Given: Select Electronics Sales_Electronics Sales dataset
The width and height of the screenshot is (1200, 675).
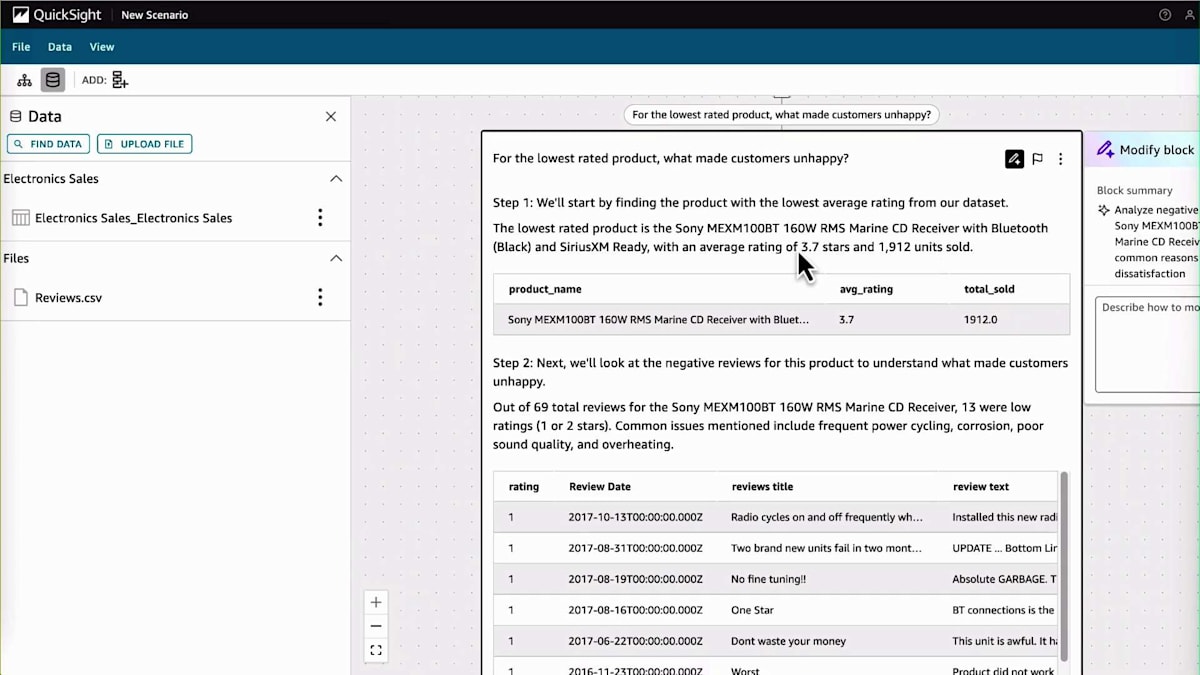Looking at the screenshot, I should [133, 218].
